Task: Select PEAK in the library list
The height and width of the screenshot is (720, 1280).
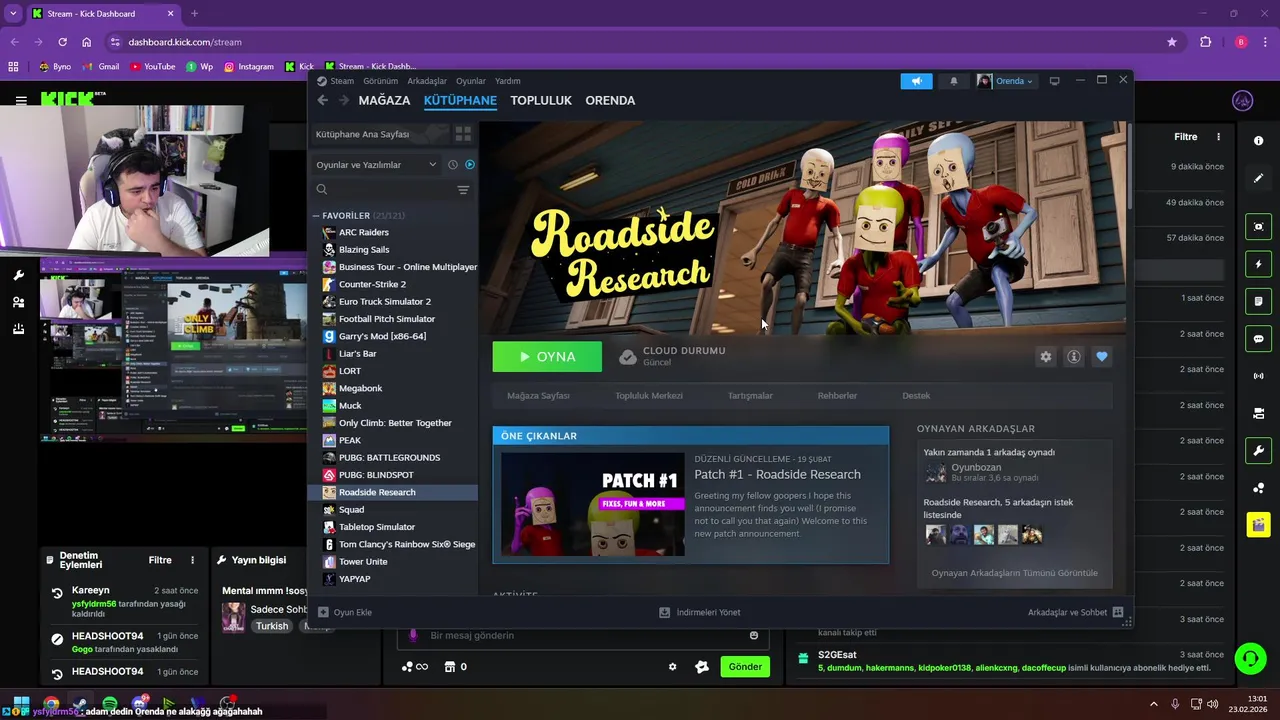Action: (350, 440)
